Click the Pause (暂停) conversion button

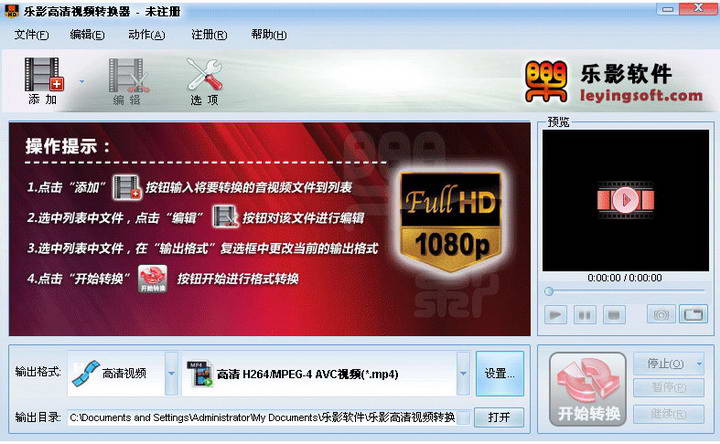pos(669,388)
